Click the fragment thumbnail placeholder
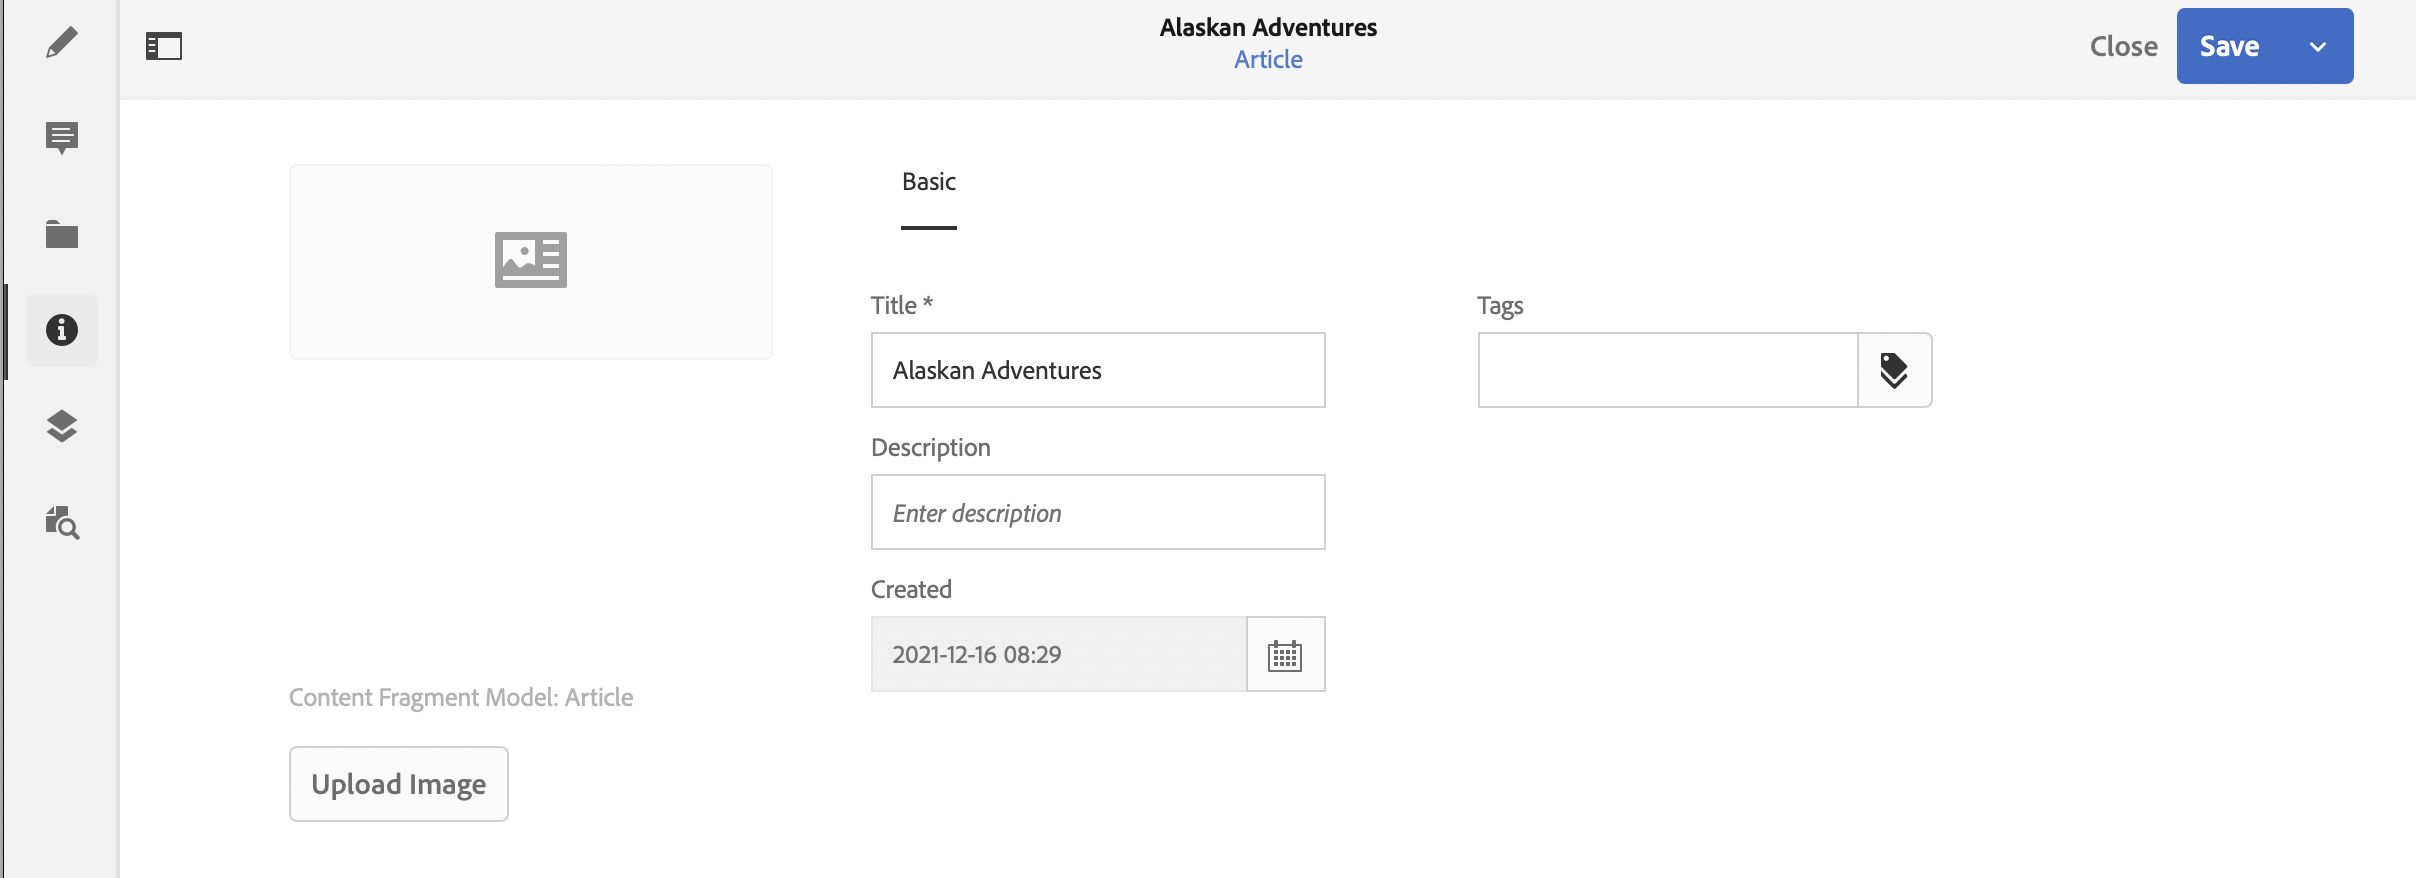 click(531, 261)
